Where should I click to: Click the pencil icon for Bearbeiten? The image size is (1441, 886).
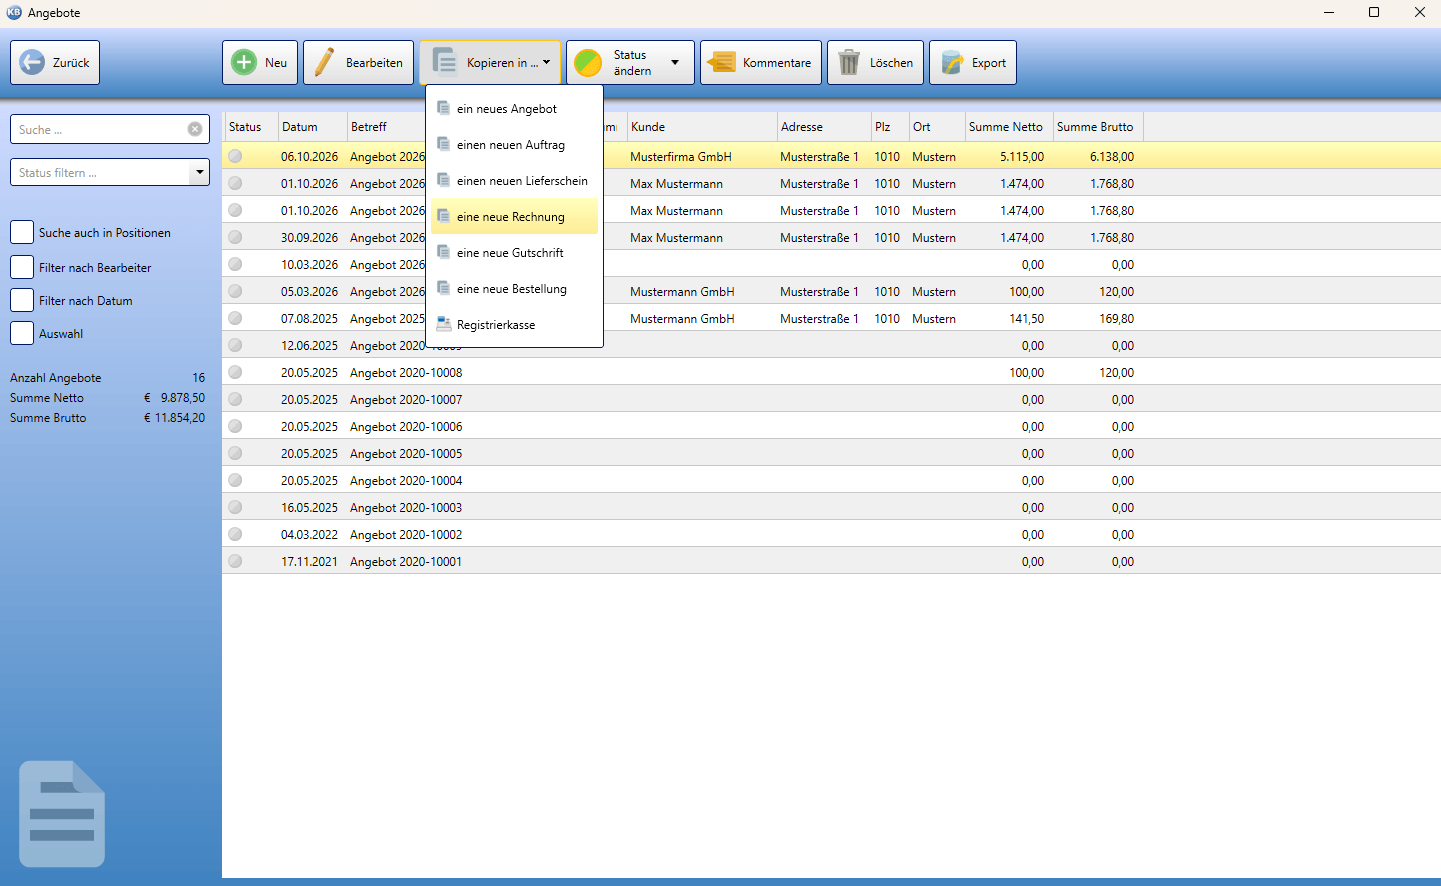(x=324, y=62)
